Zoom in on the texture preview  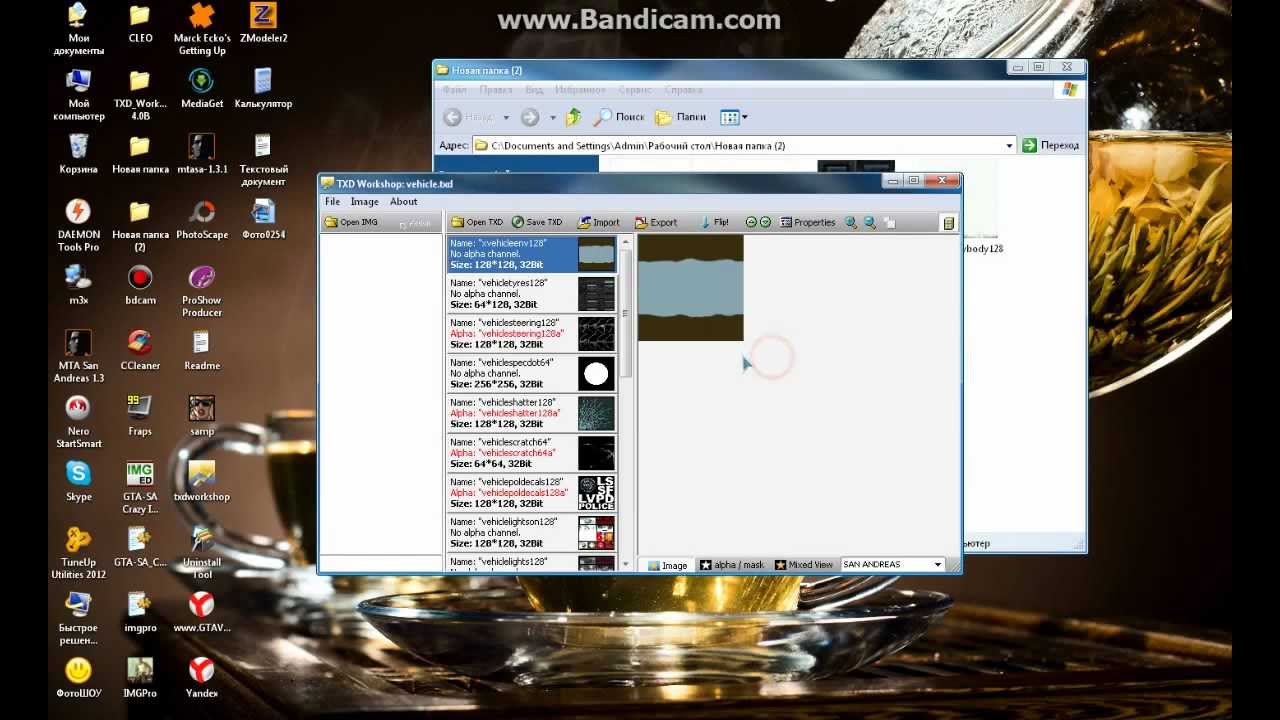851,222
